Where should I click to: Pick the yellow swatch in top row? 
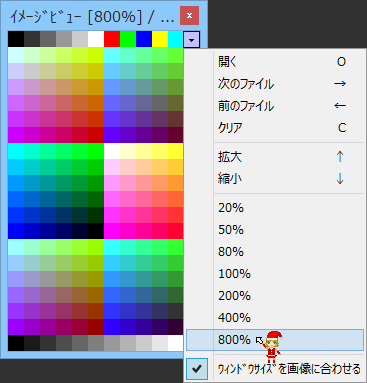coord(160,39)
